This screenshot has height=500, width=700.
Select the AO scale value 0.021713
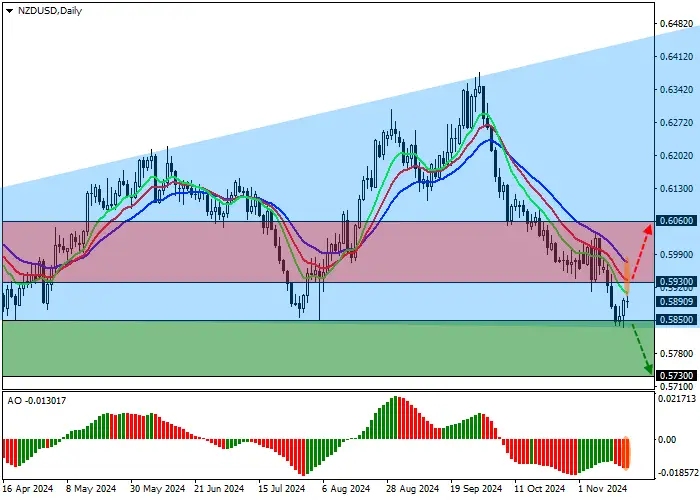[677, 399]
